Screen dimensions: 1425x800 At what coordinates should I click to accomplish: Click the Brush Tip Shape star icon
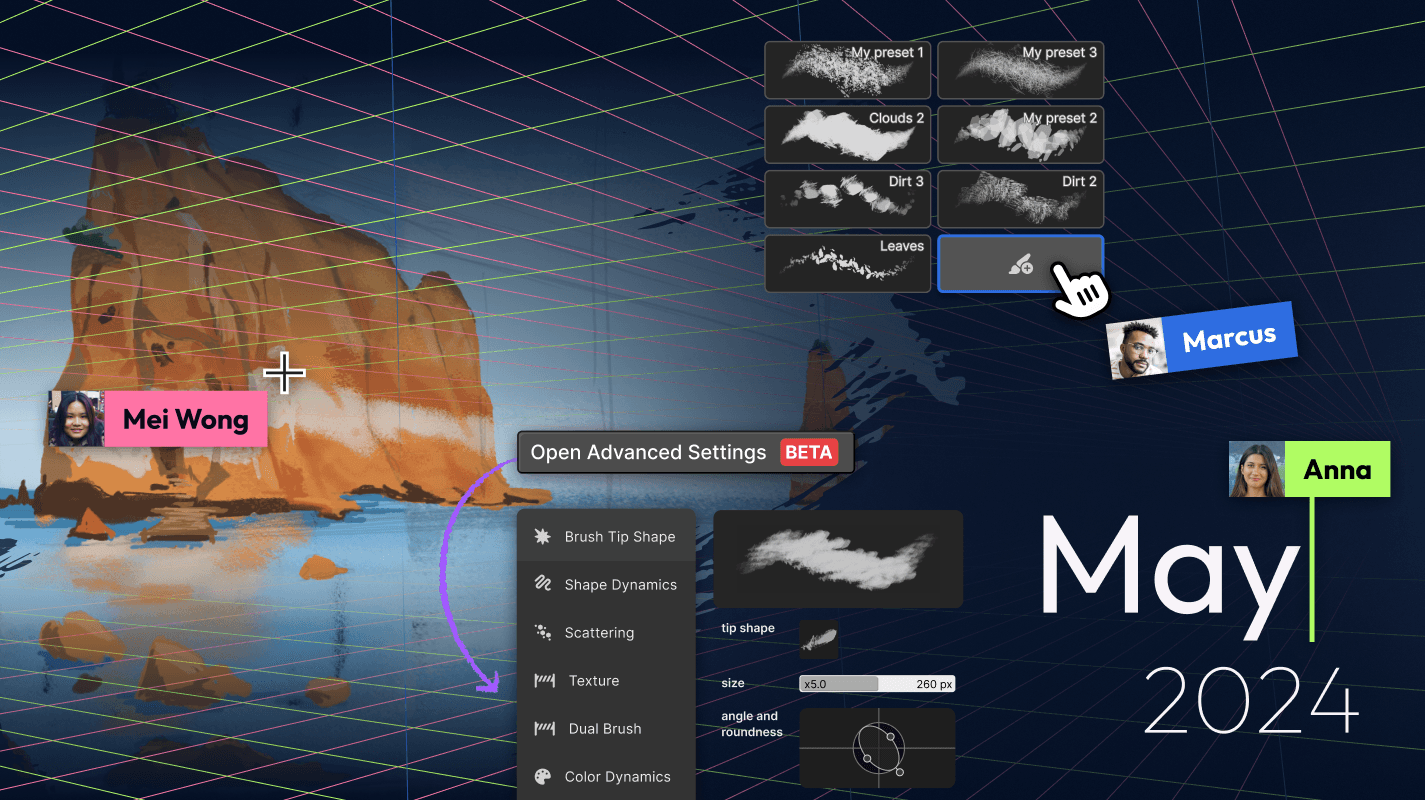pos(543,537)
